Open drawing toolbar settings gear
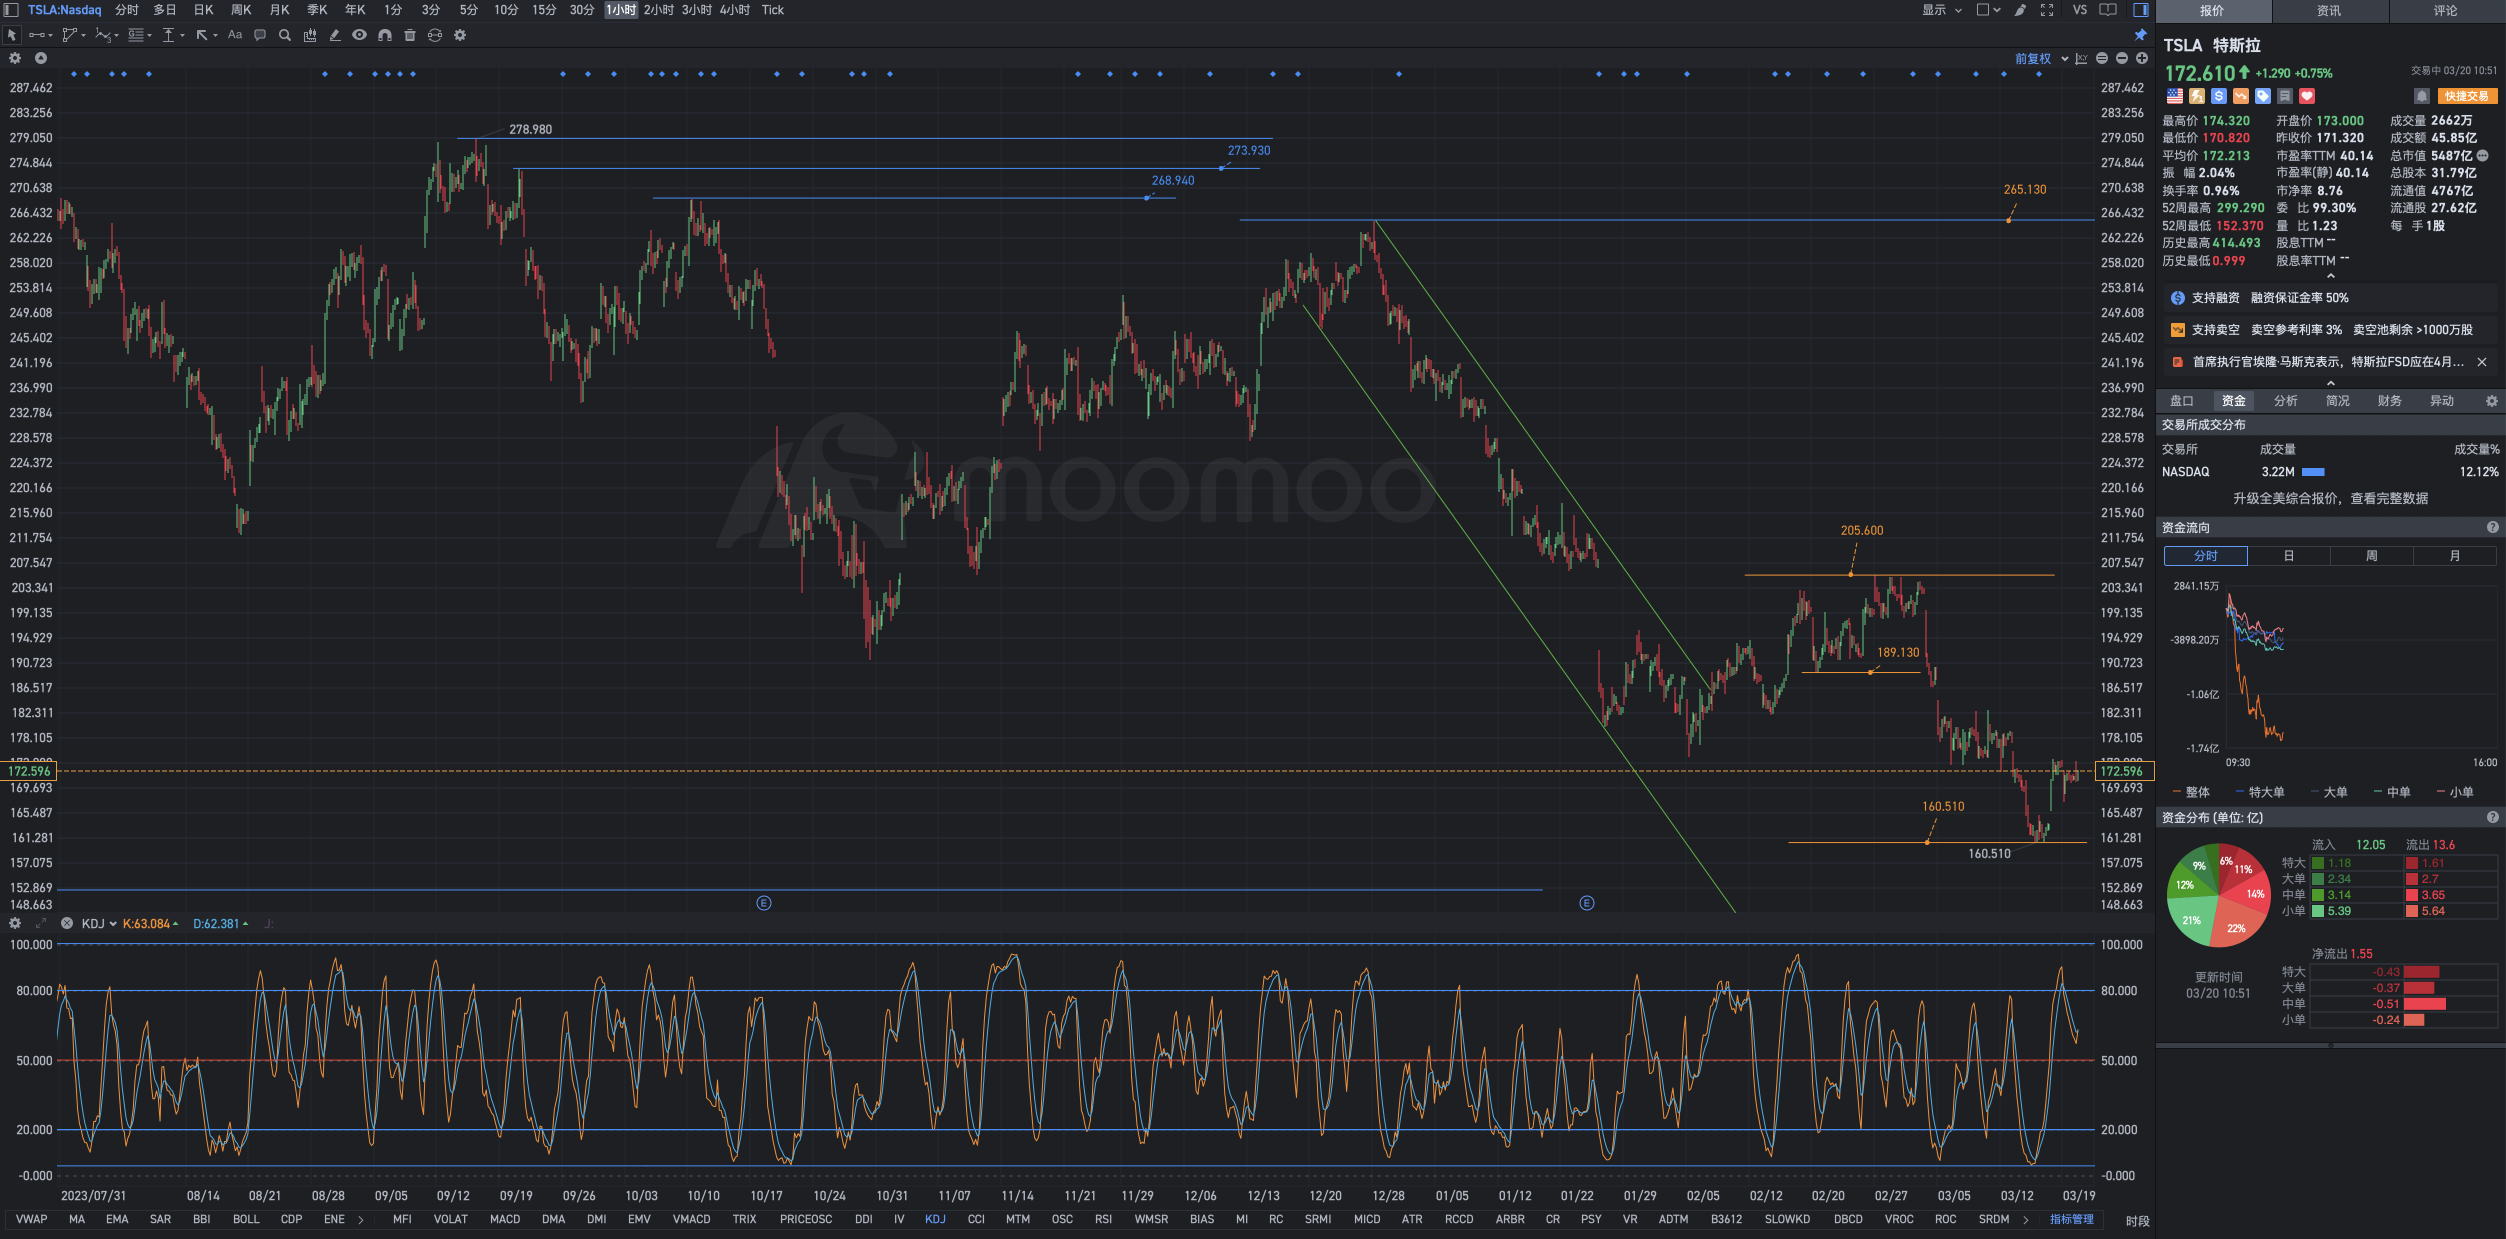 [x=460, y=35]
